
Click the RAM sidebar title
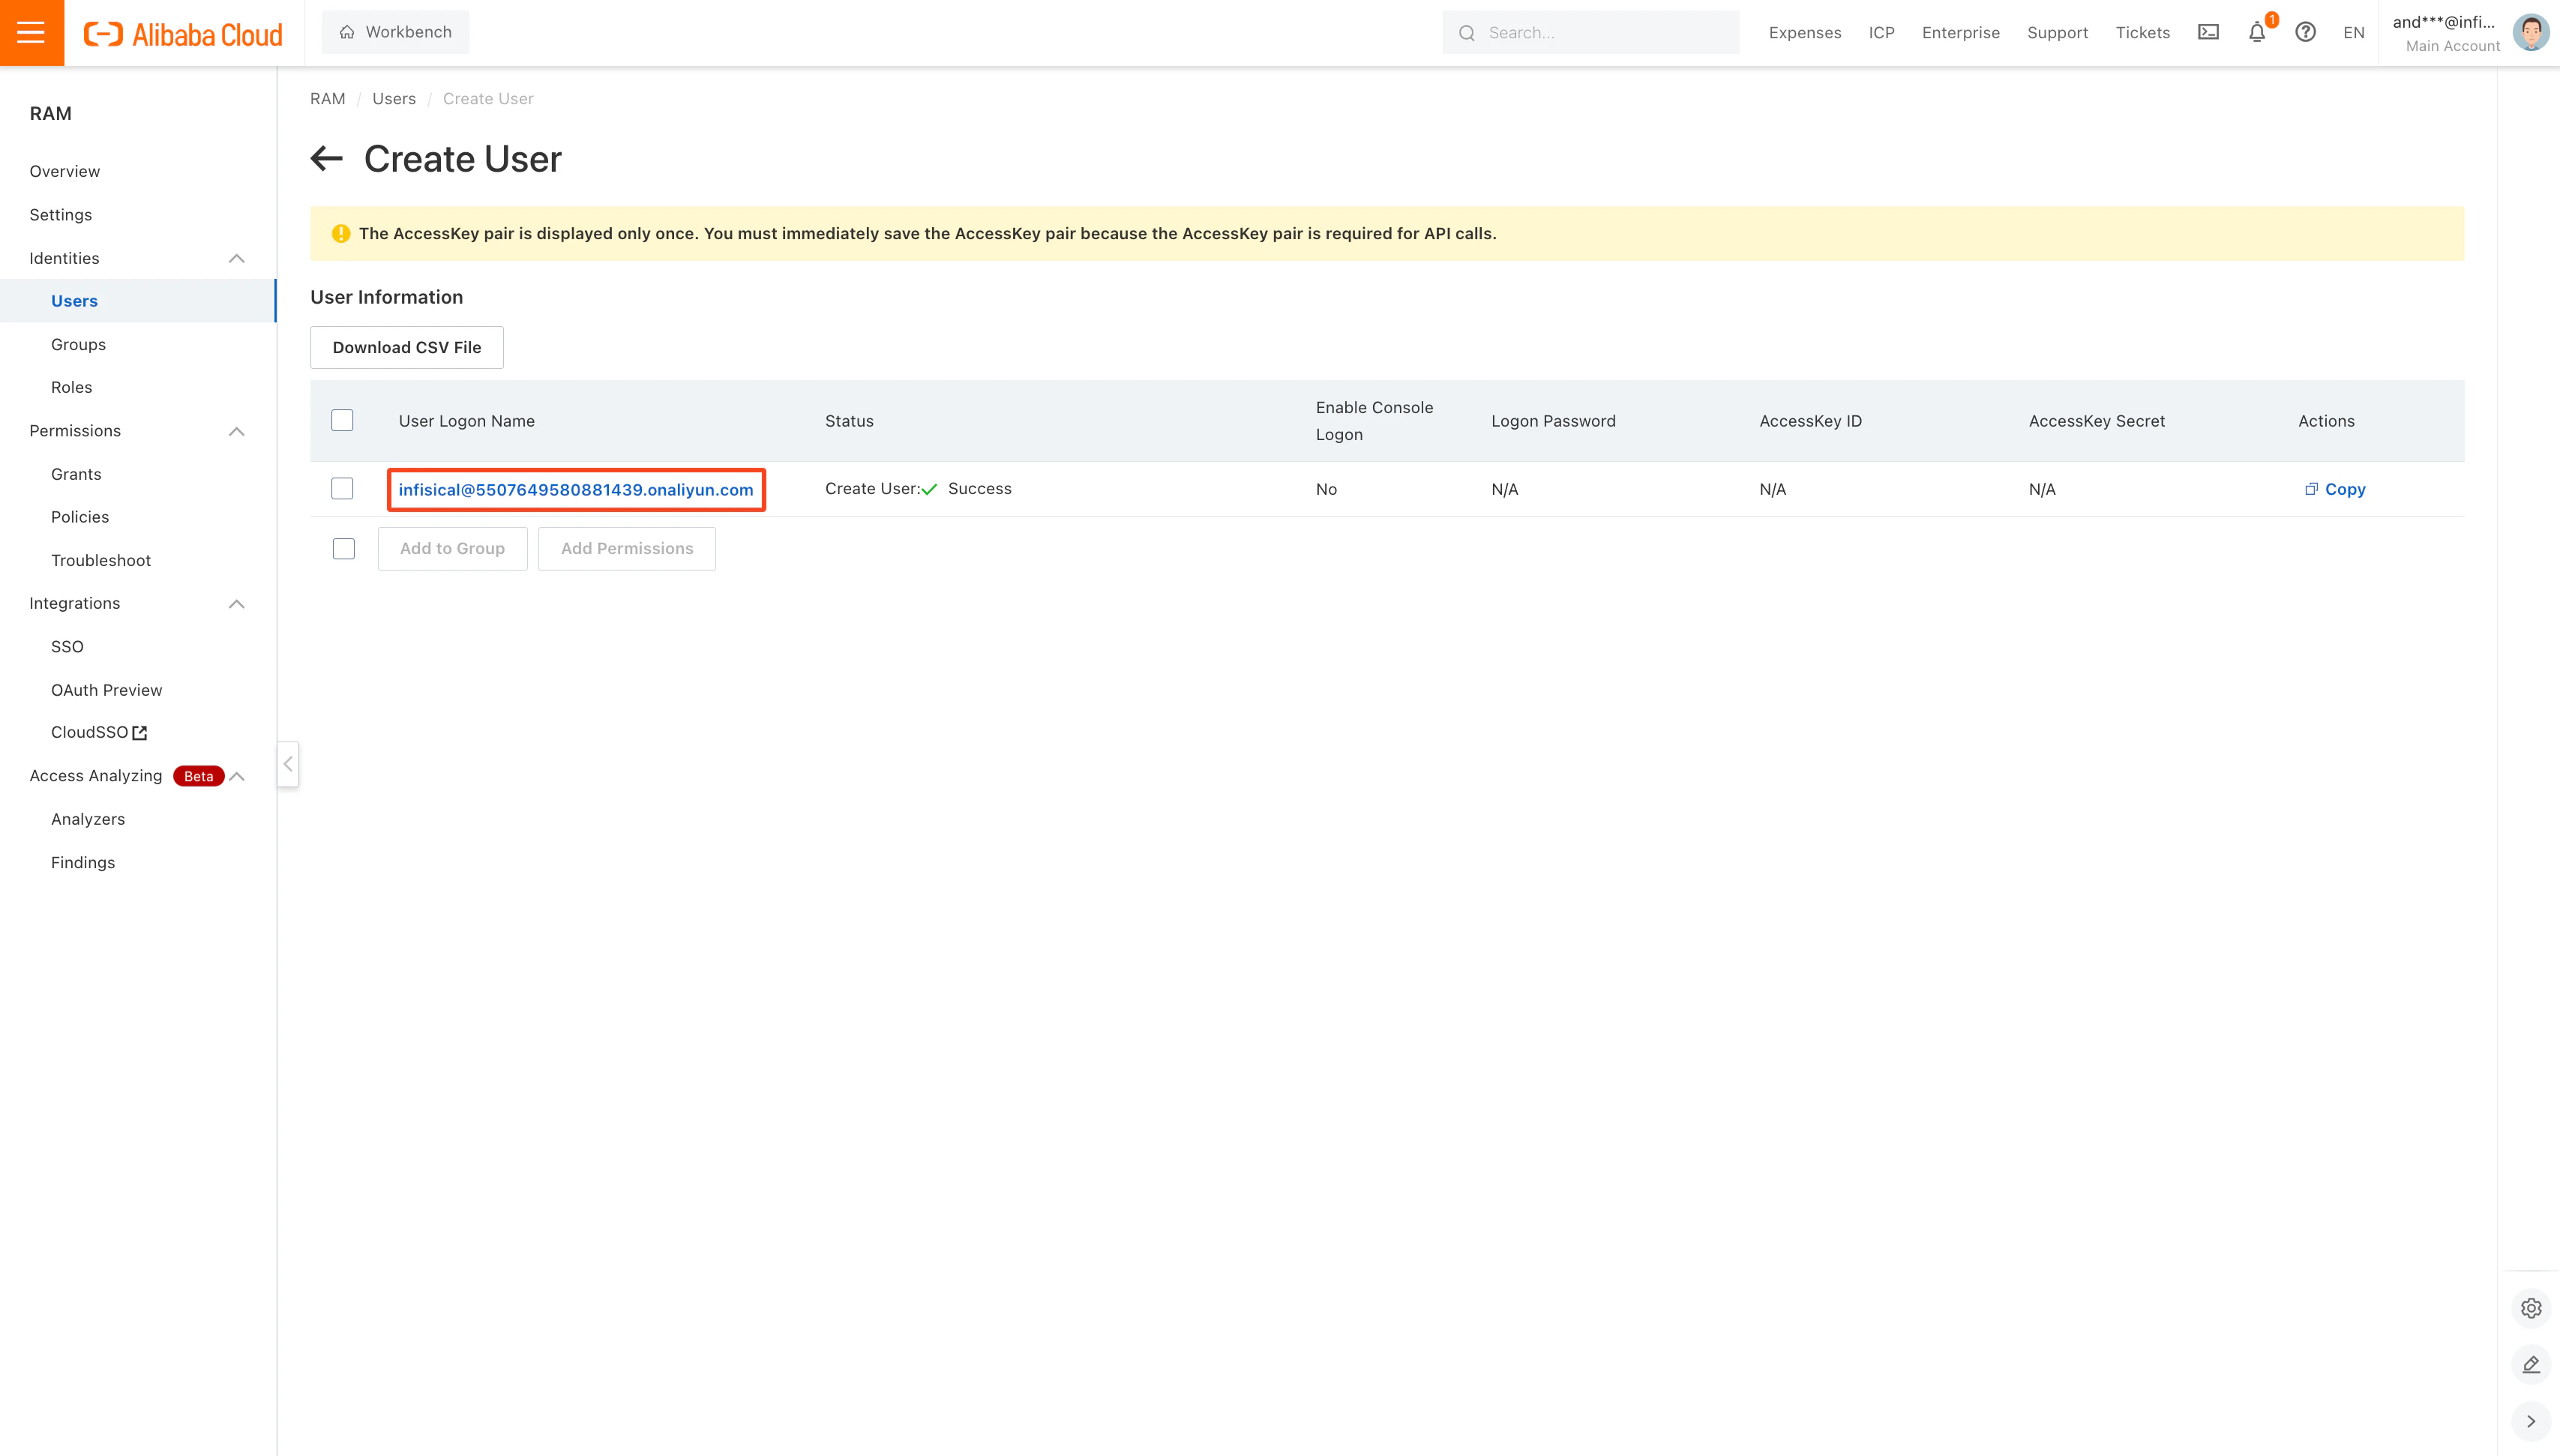click(x=51, y=113)
